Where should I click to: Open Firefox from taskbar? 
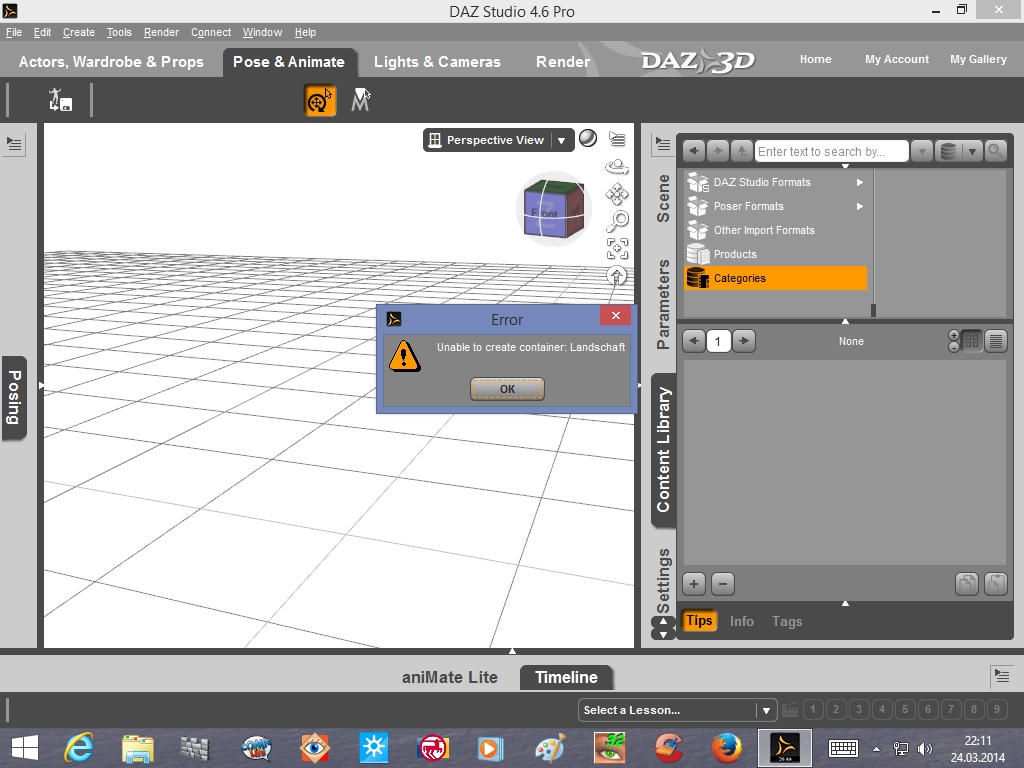tap(727, 748)
